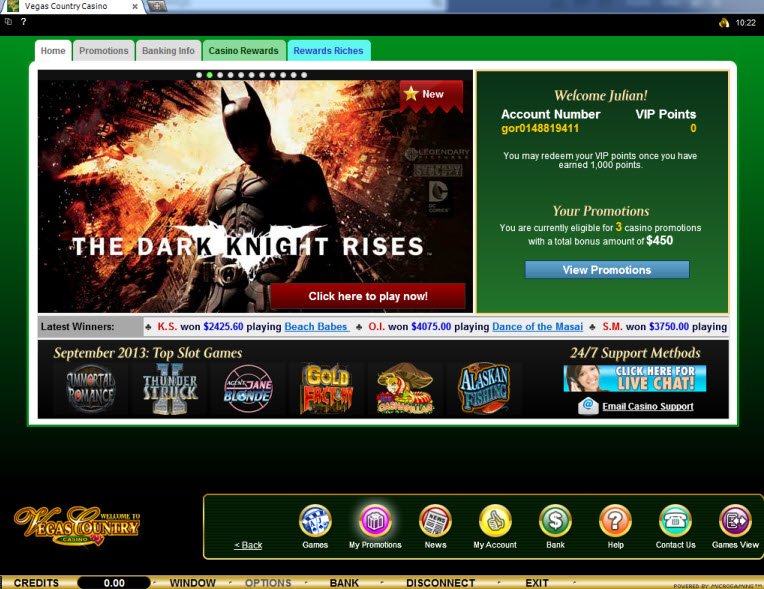The image size is (764, 589).
Task: Click the View Promotions button
Action: tap(607, 270)
